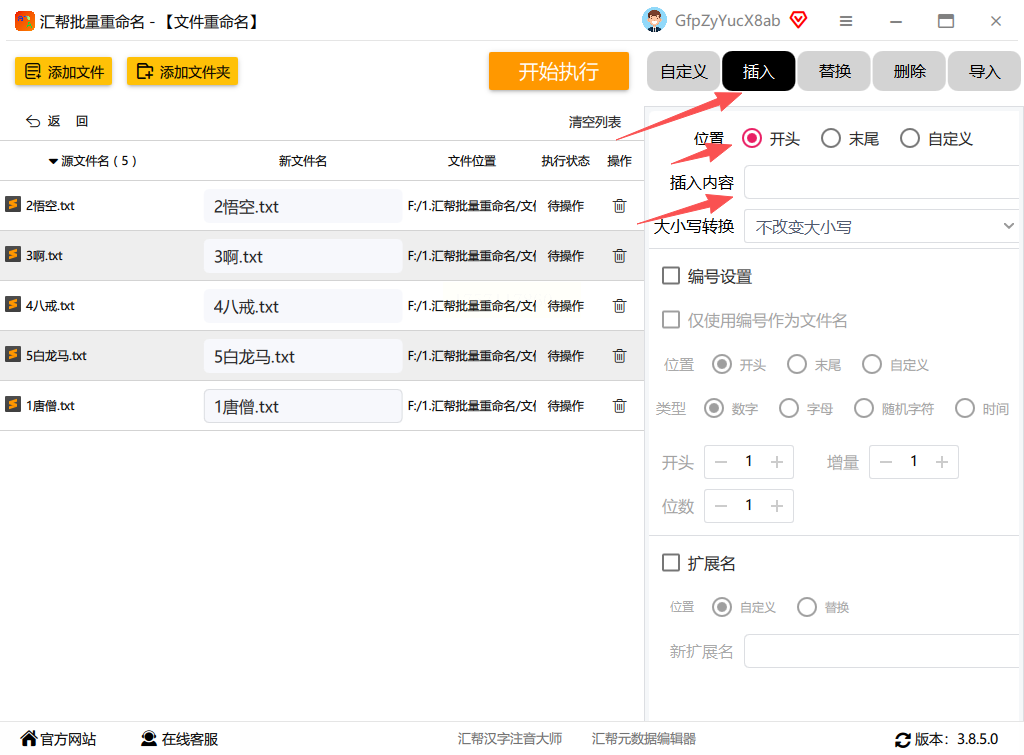Select 自定义 for numbering position
Viewport: 1024px width, 755px height.
tap(872, 364)
